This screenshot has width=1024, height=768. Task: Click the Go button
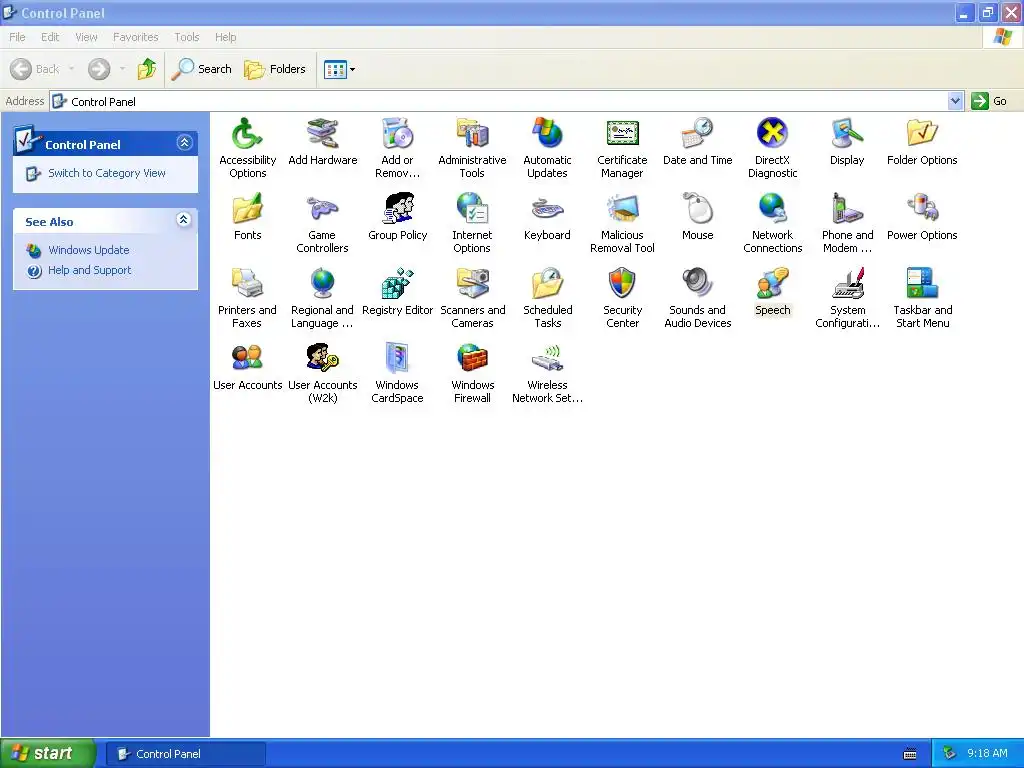coord(990,101)
